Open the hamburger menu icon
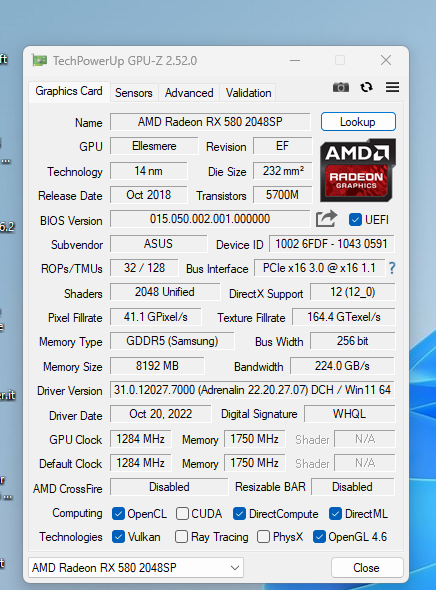The width and height of the screenshot is (436, 590). [392, 87]
